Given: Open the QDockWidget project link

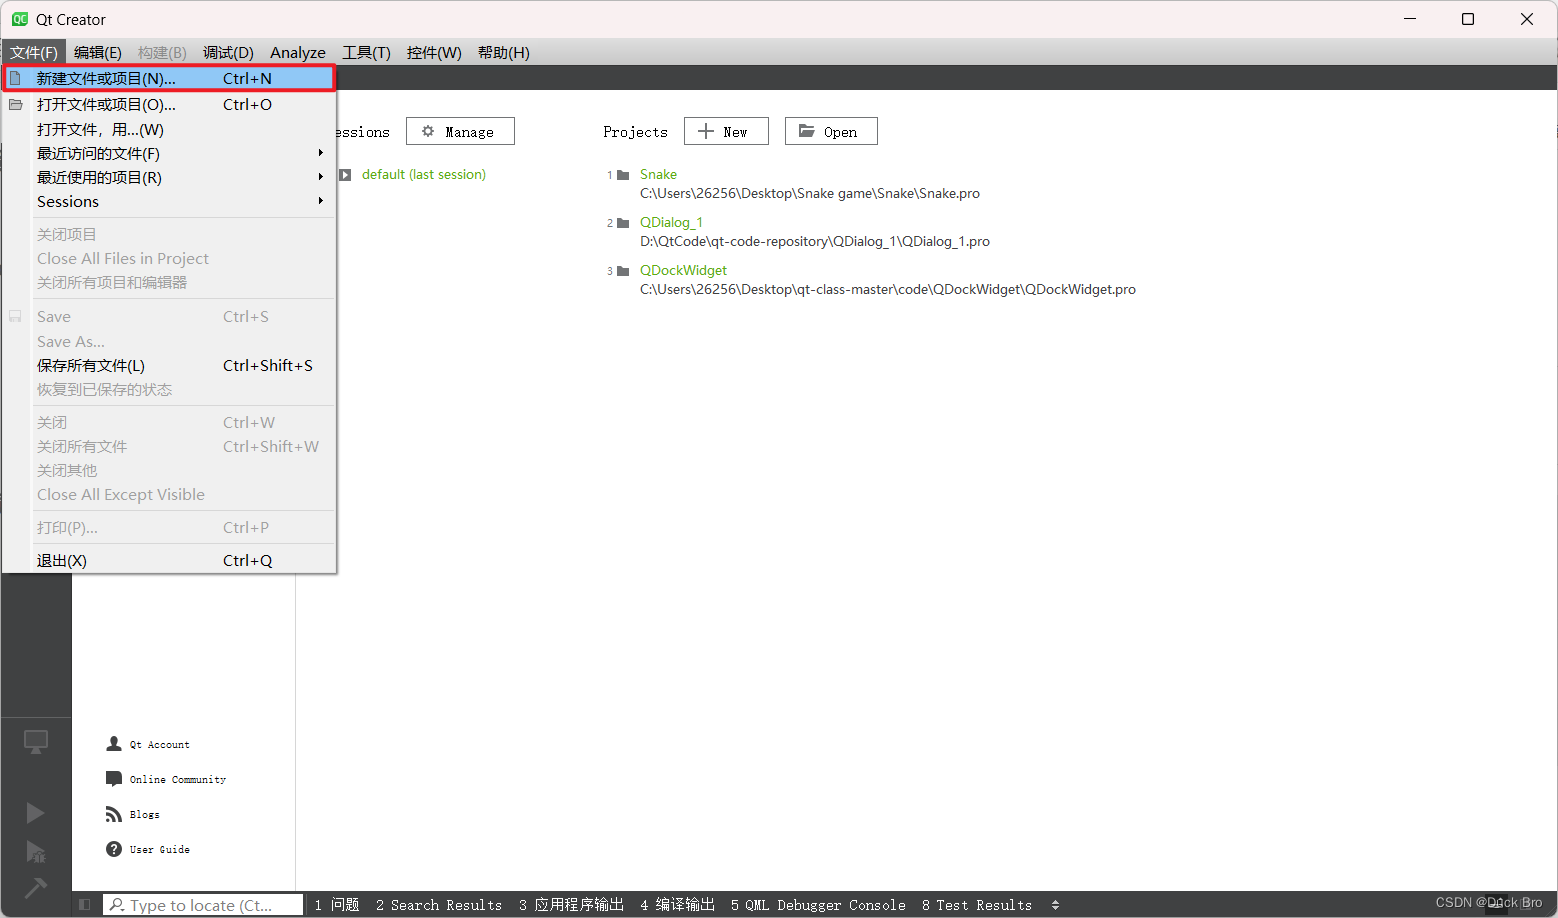Looking at the screenshot, I should [683, 270].
